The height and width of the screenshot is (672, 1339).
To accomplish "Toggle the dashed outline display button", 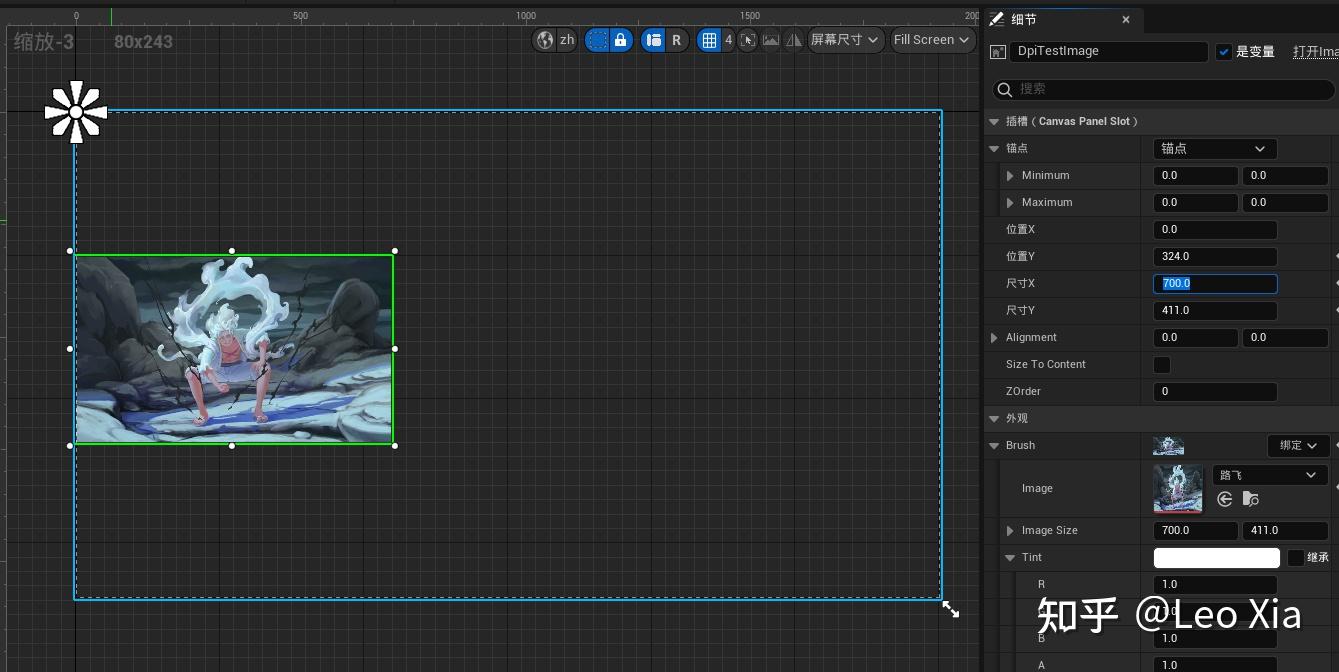I will [x=597, y=40].
